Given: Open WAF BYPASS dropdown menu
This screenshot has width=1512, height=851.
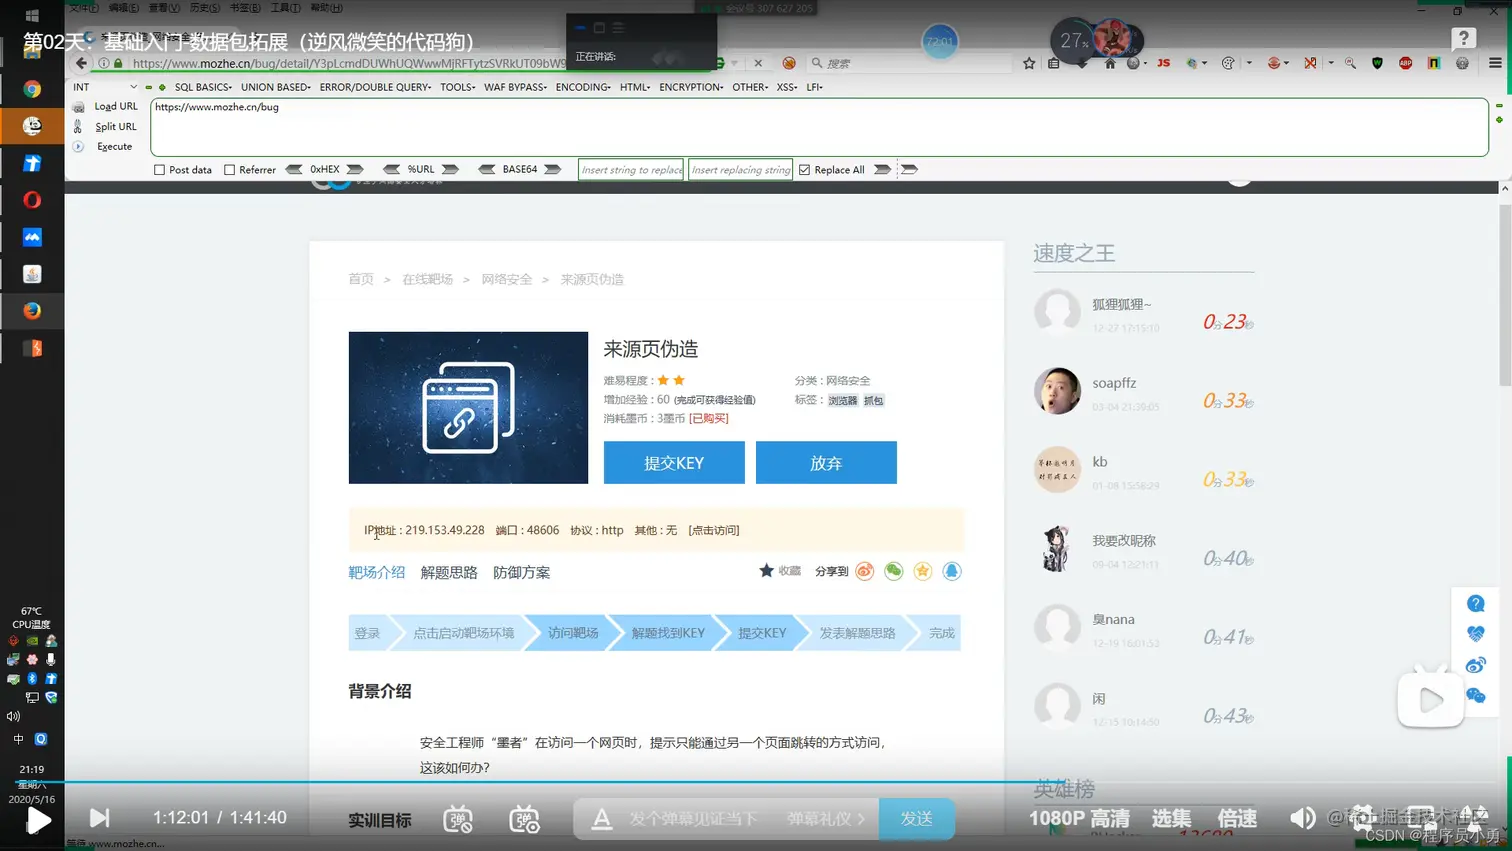Looking at the screenshot, I should coord(515,87).
